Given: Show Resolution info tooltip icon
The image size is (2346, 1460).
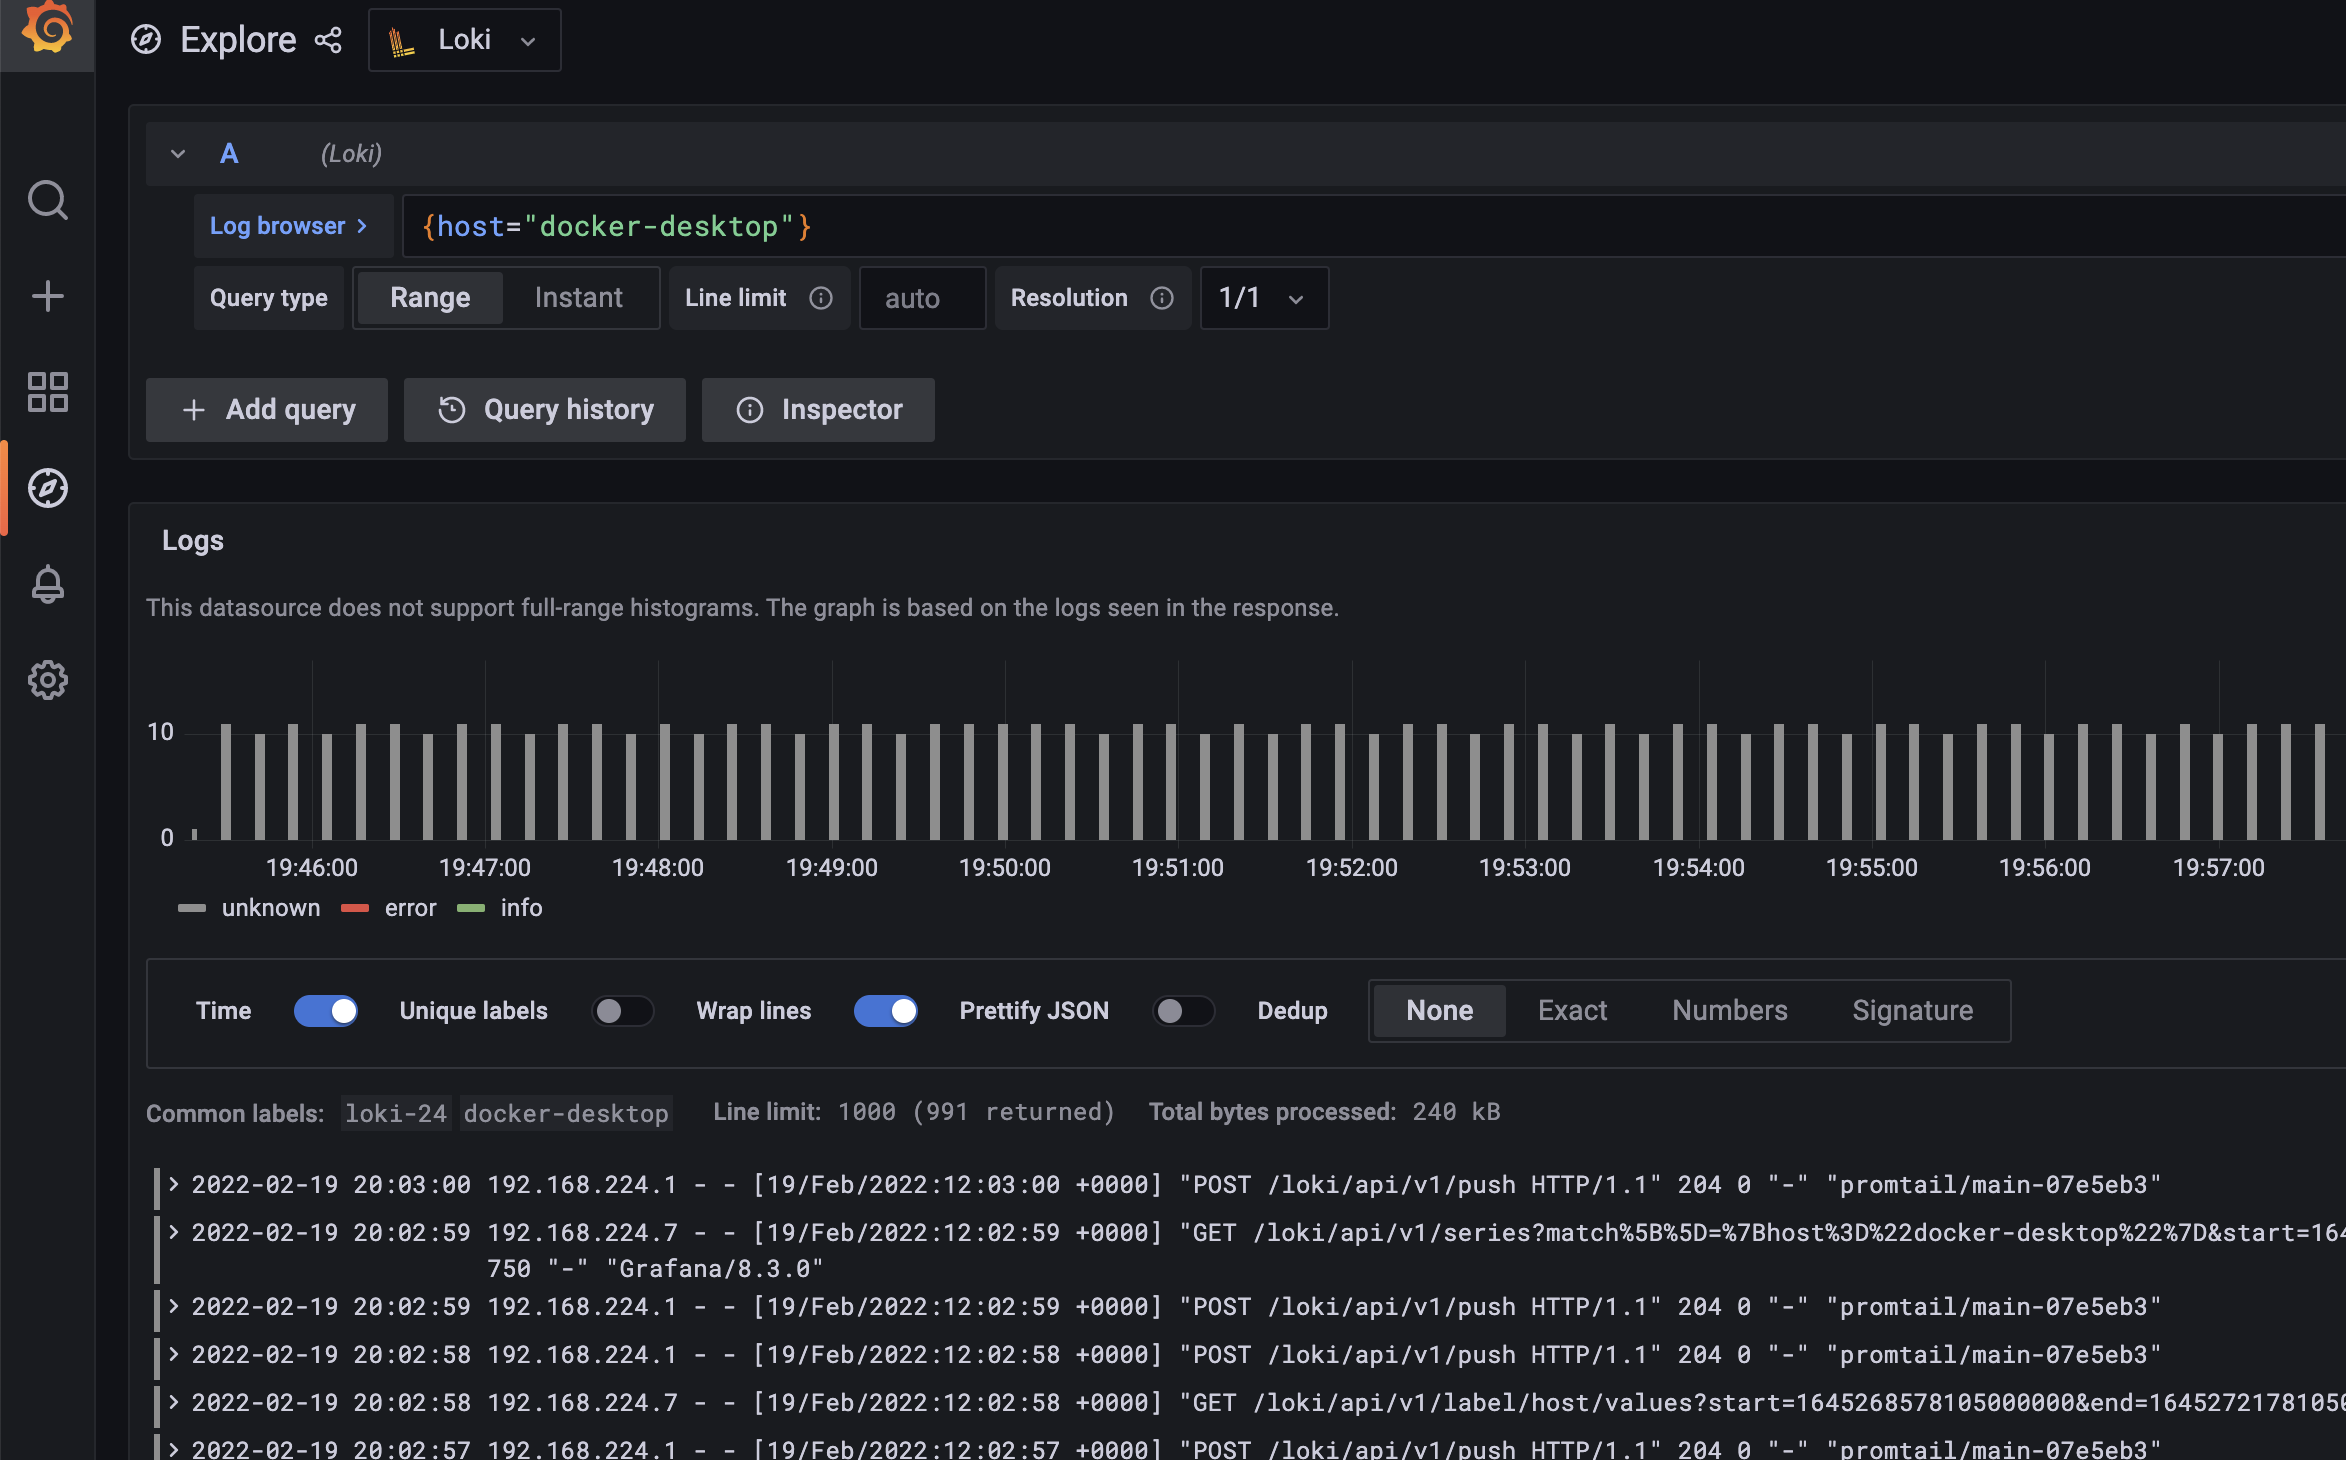Looking at the screenshot, I should 1162,298.
